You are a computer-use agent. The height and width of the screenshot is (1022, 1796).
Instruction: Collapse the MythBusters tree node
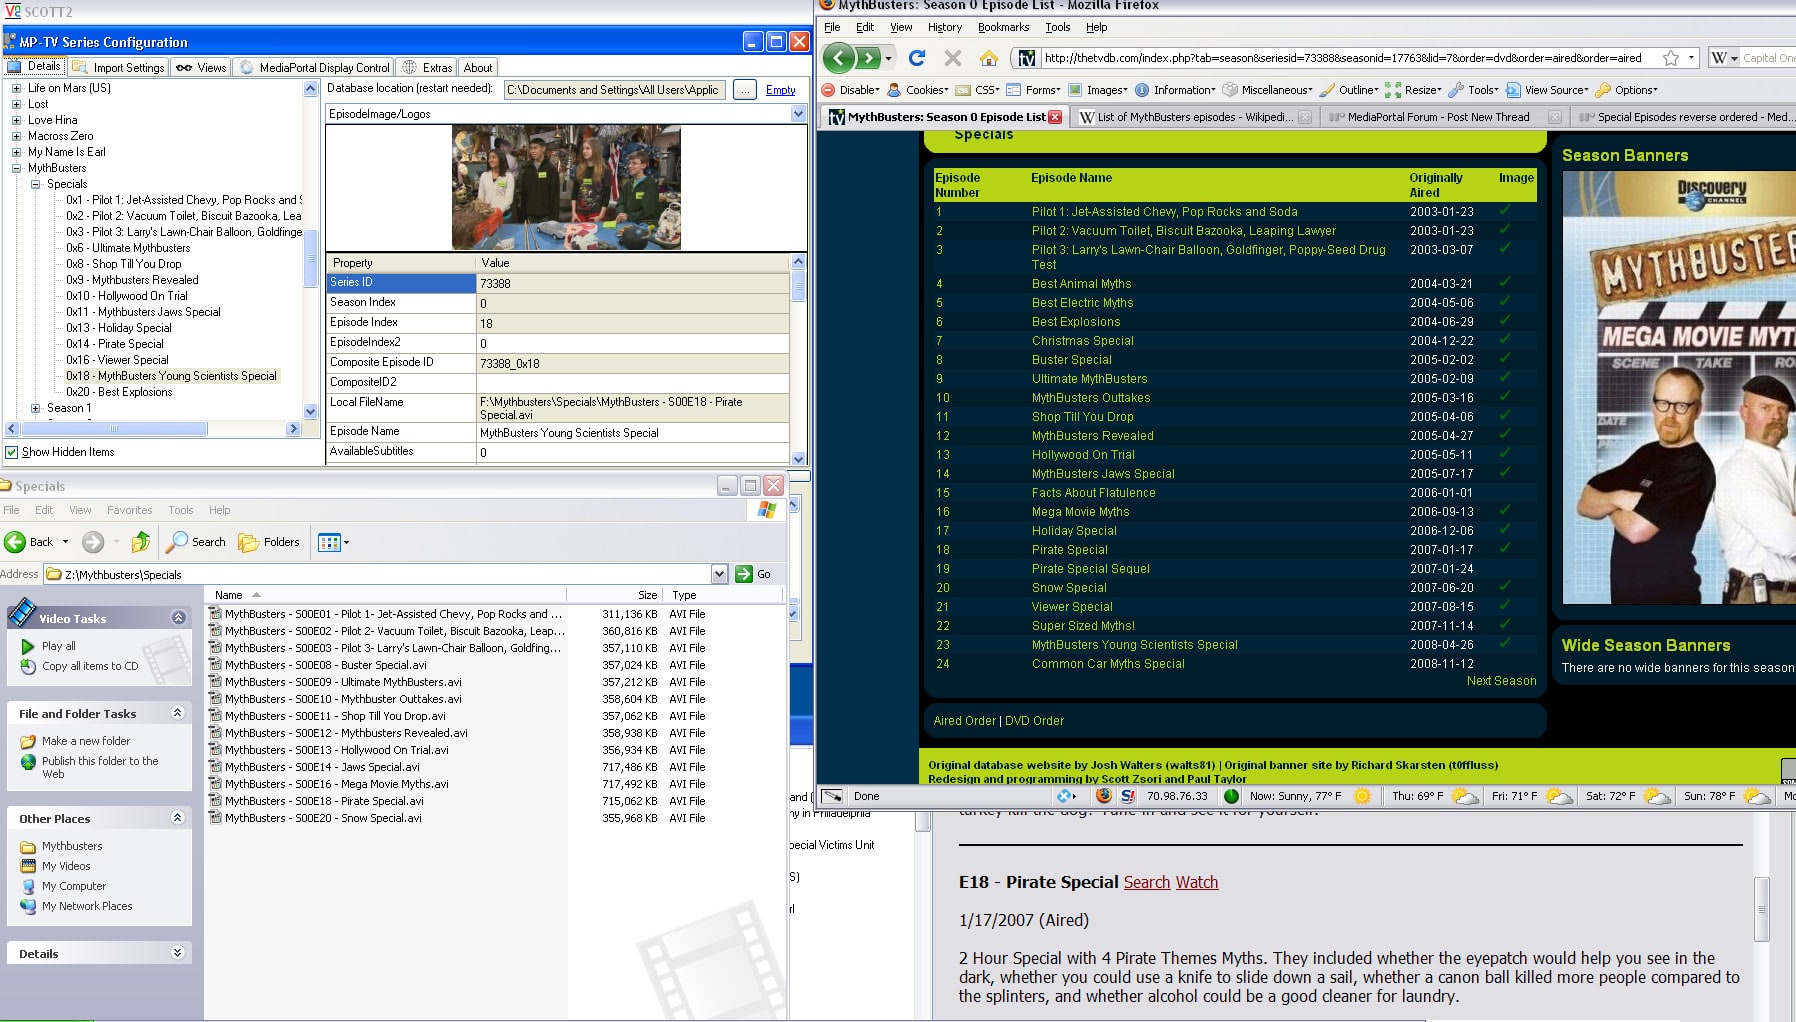pos(17,168)
